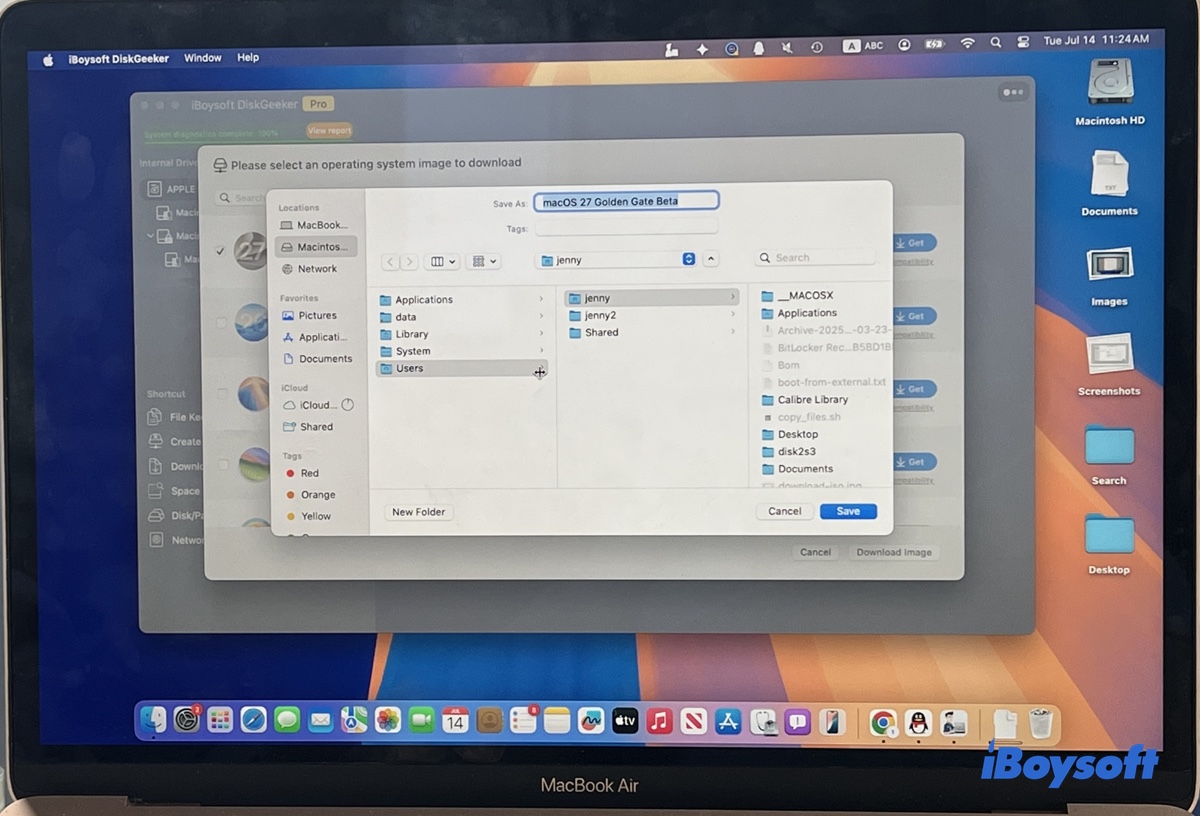The width and height of the screenshot is (1200, 816).
Task: Select the jenny2 folder in second column
Action: click(651, 315)
